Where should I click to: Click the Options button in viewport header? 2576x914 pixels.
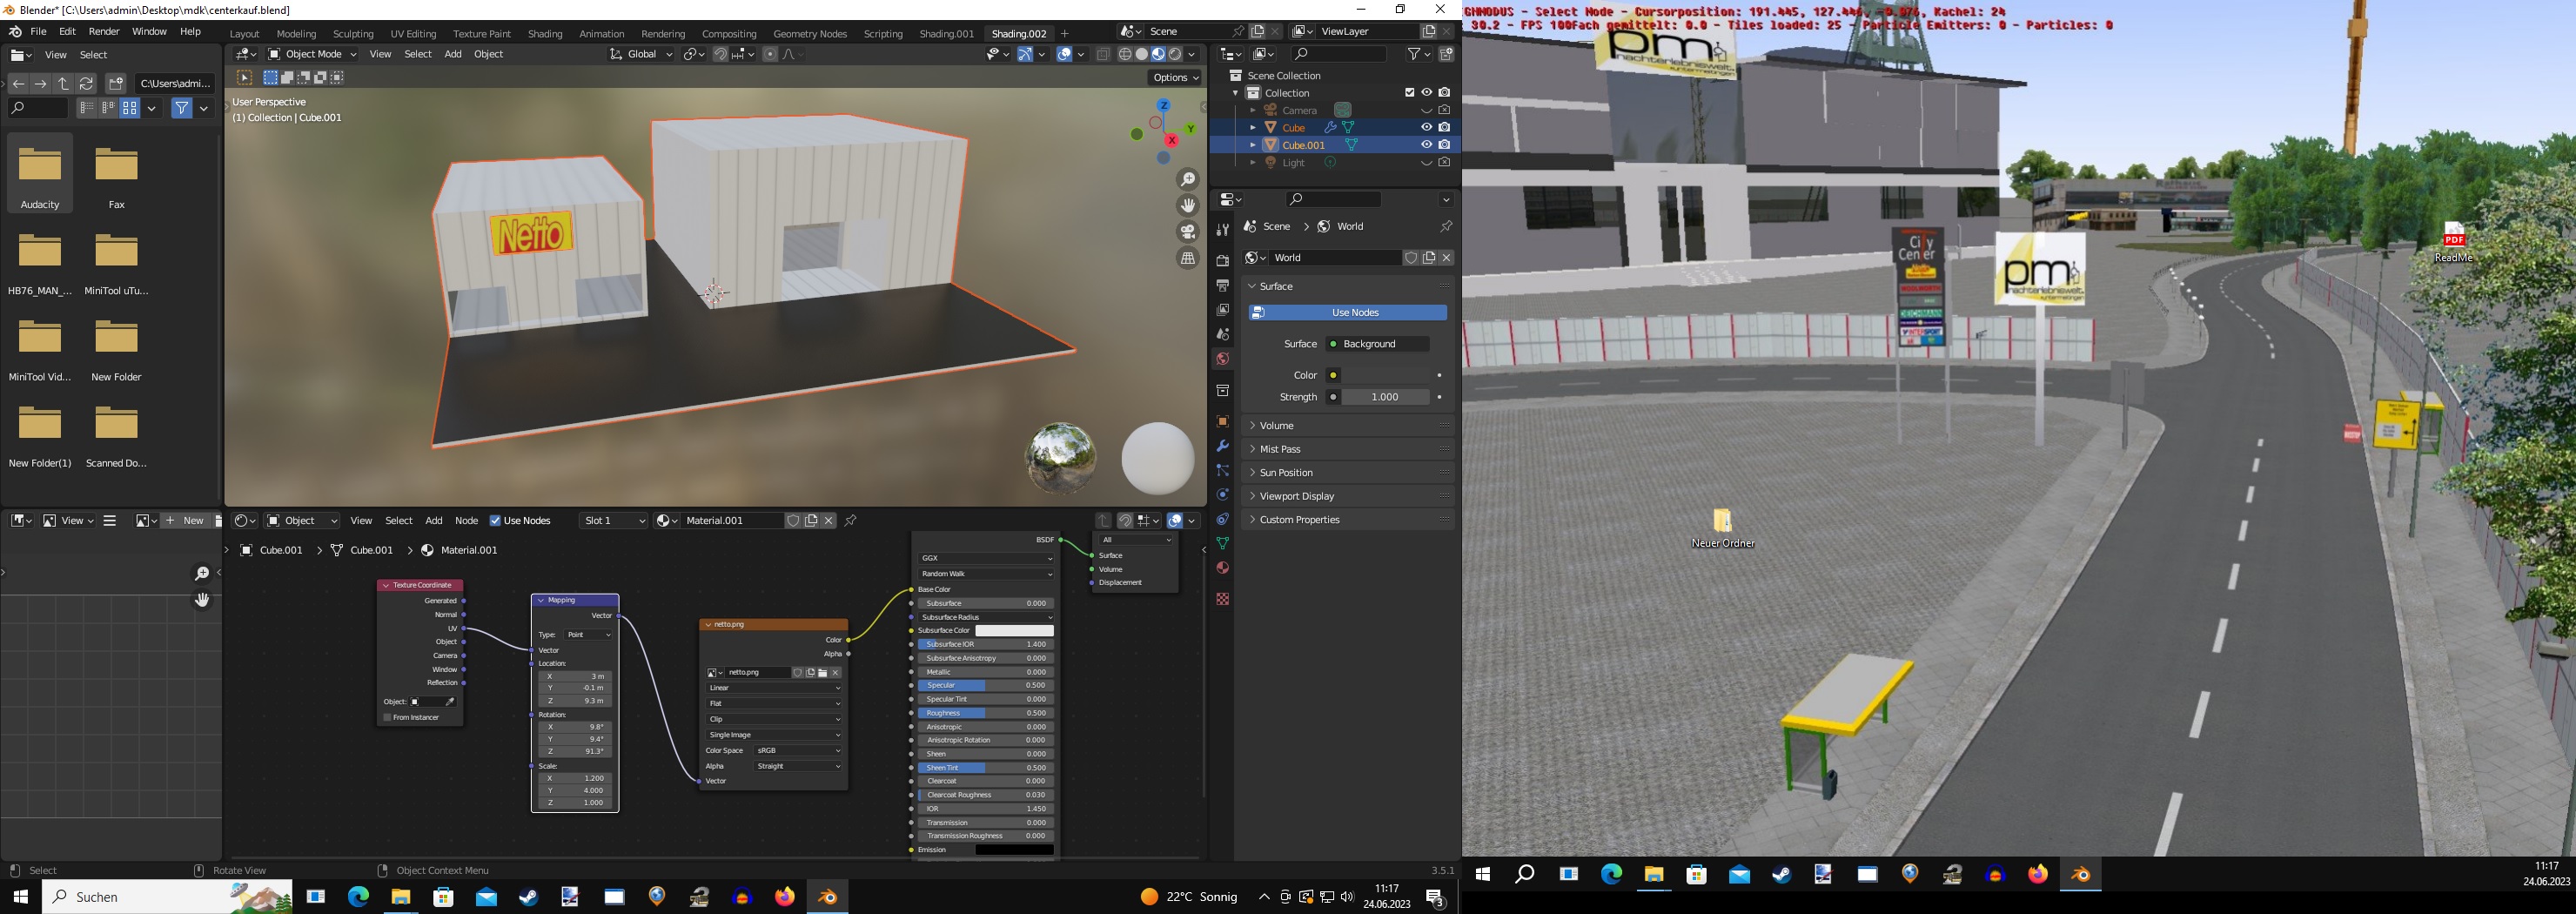pos(1175,78)
